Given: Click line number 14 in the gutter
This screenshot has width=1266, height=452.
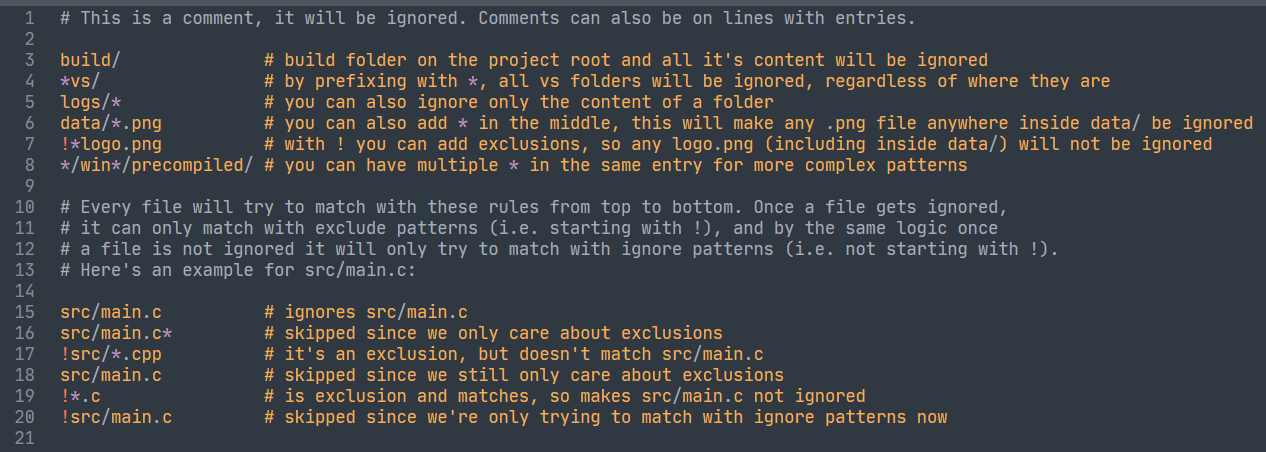Looking at the screenshot, I should 24,291.
